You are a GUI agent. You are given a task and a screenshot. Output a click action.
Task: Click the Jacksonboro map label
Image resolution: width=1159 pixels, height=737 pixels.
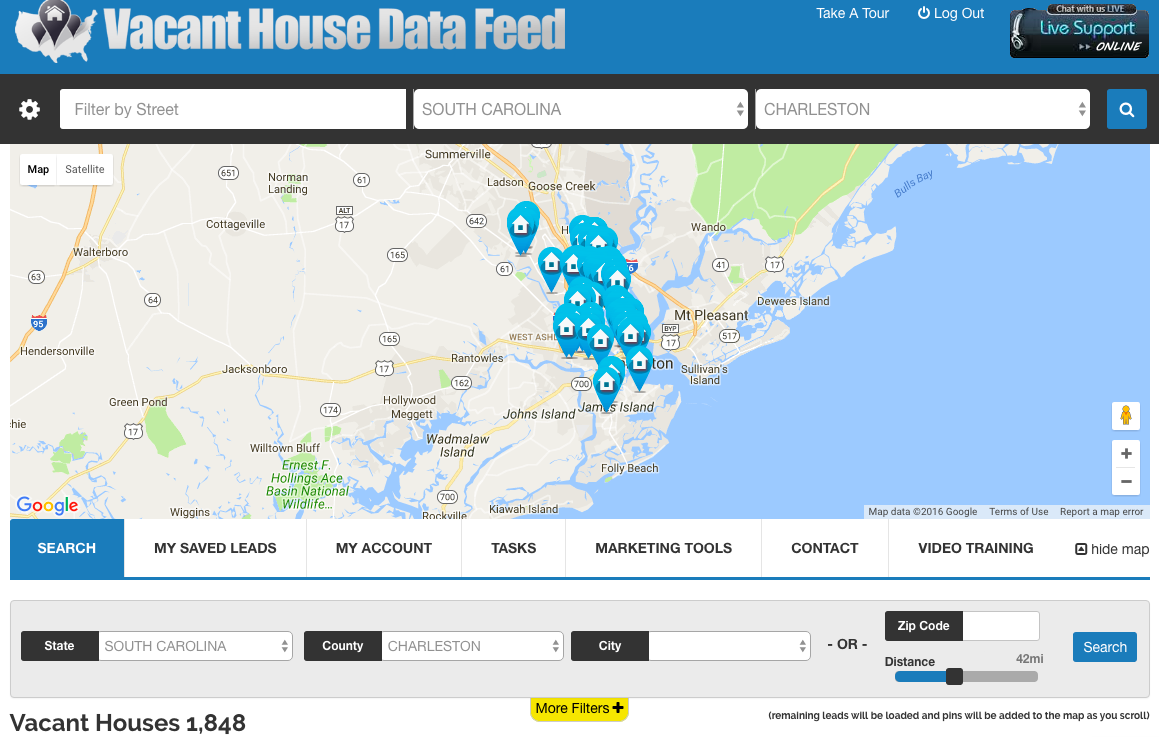[x=255, y=369]
